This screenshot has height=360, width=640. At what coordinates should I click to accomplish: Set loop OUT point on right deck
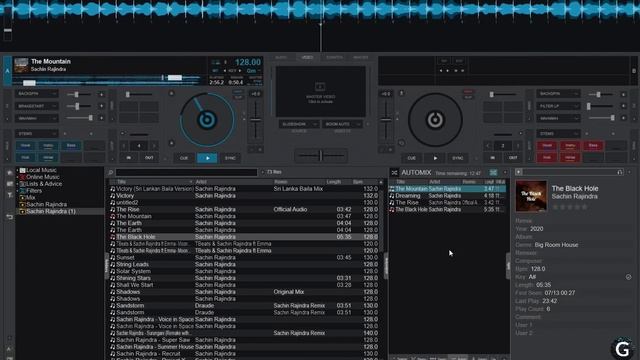pos(513,158)
